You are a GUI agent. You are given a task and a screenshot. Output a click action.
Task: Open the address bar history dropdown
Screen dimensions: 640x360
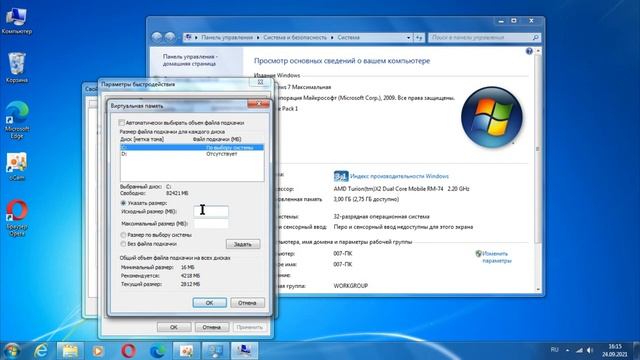[x=409, y=38]
